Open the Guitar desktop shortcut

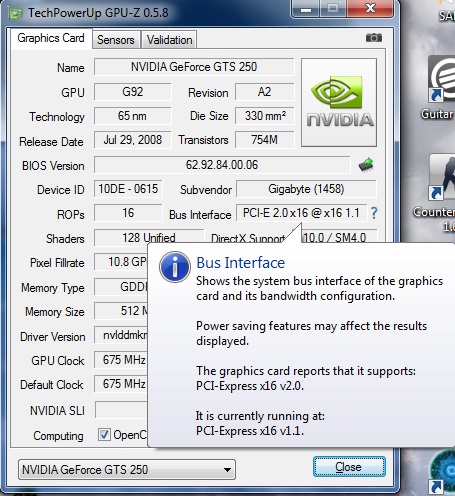441,88
